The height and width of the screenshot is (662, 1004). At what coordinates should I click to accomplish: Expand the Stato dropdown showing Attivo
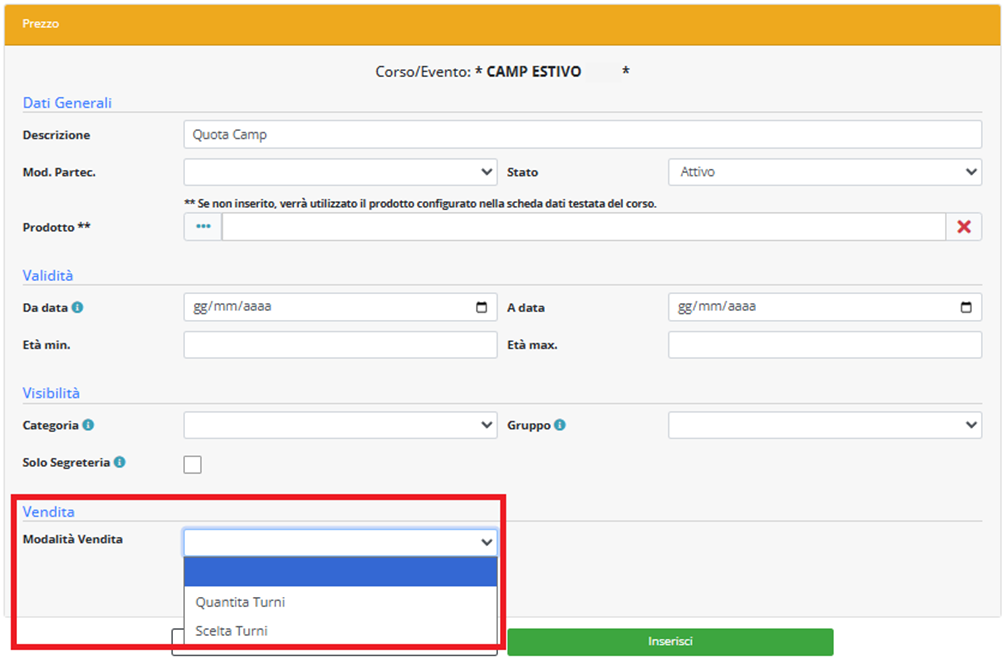tap(824, 172)
